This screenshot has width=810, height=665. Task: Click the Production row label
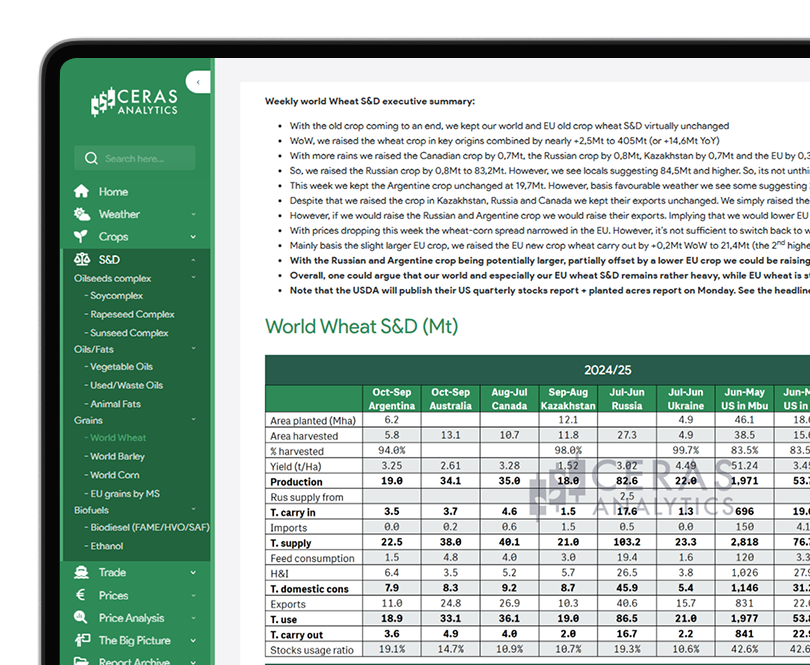click(x=297, y=482)
